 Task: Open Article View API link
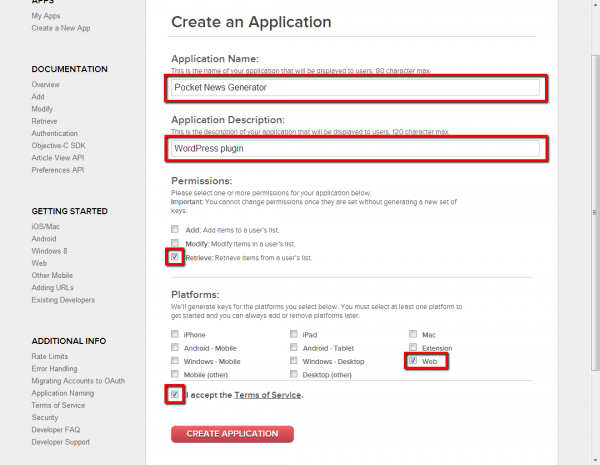(x=58, y=158)
